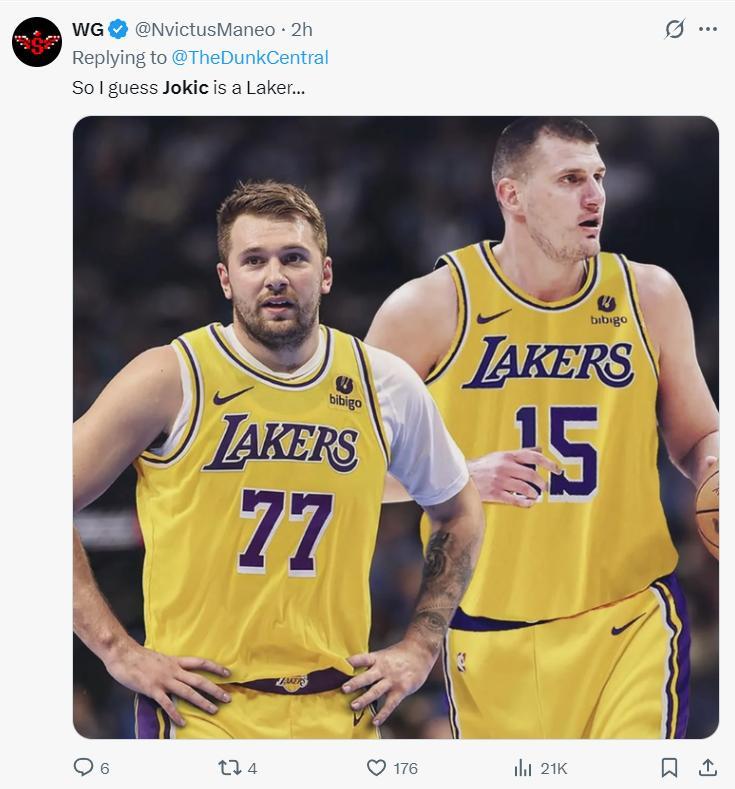
Task: Open the three-dot More options menu
Action: pyautogui.click(x=708, y=29)
